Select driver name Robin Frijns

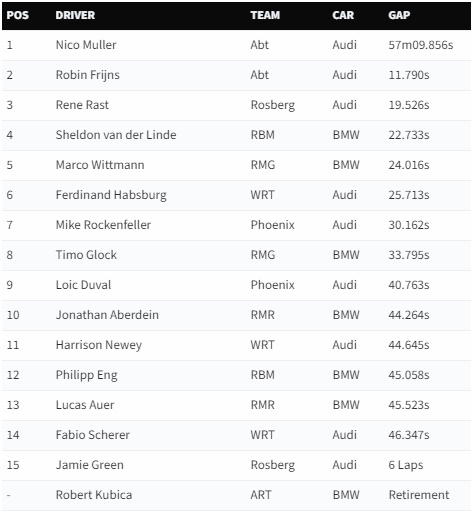[88, 75]
